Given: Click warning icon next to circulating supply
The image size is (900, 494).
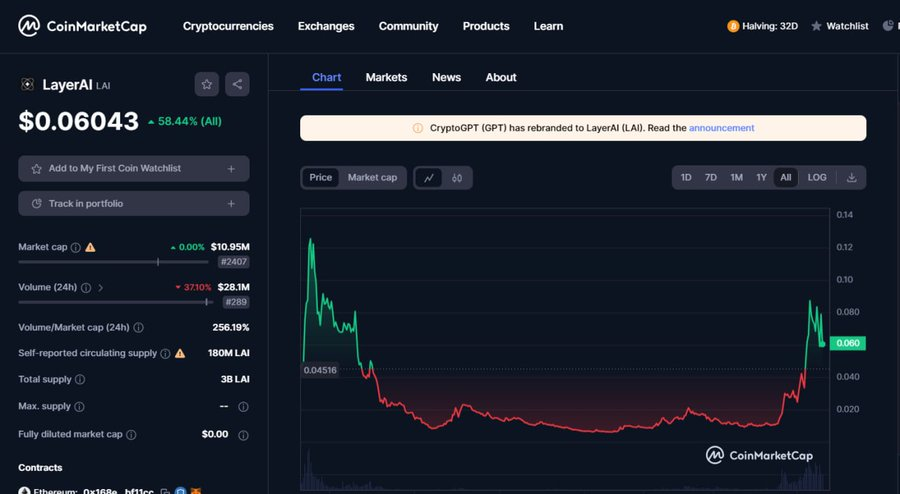Looking at the screenshot, I should coord(180,353).
